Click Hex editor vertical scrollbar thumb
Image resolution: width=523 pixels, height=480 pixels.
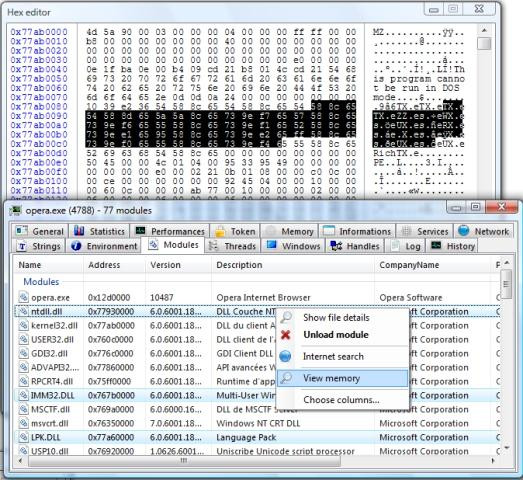click(x=484, y=43)
